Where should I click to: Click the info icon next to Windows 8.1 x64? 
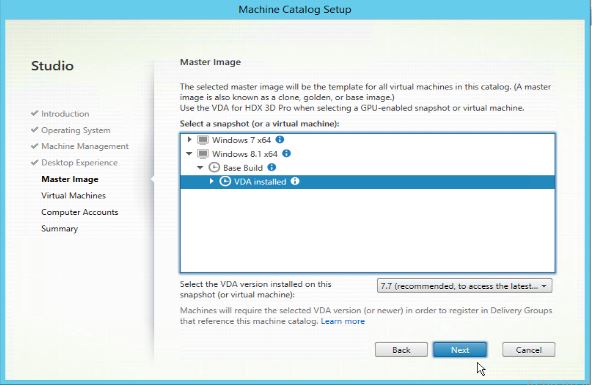pos(287,154)
